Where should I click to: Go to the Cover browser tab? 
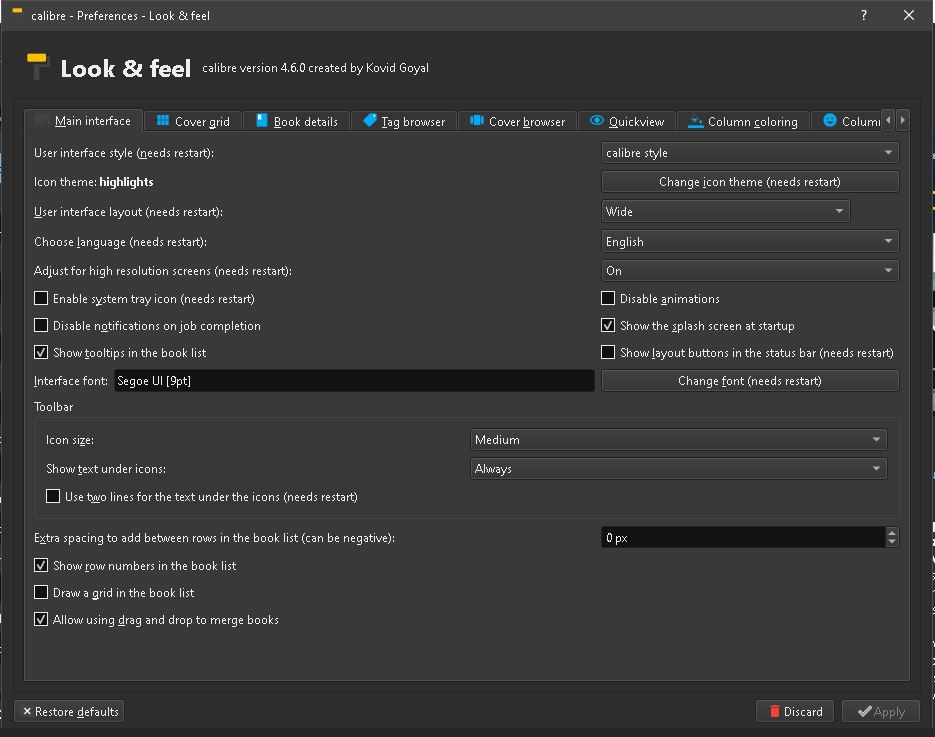[x=517, y=122]
